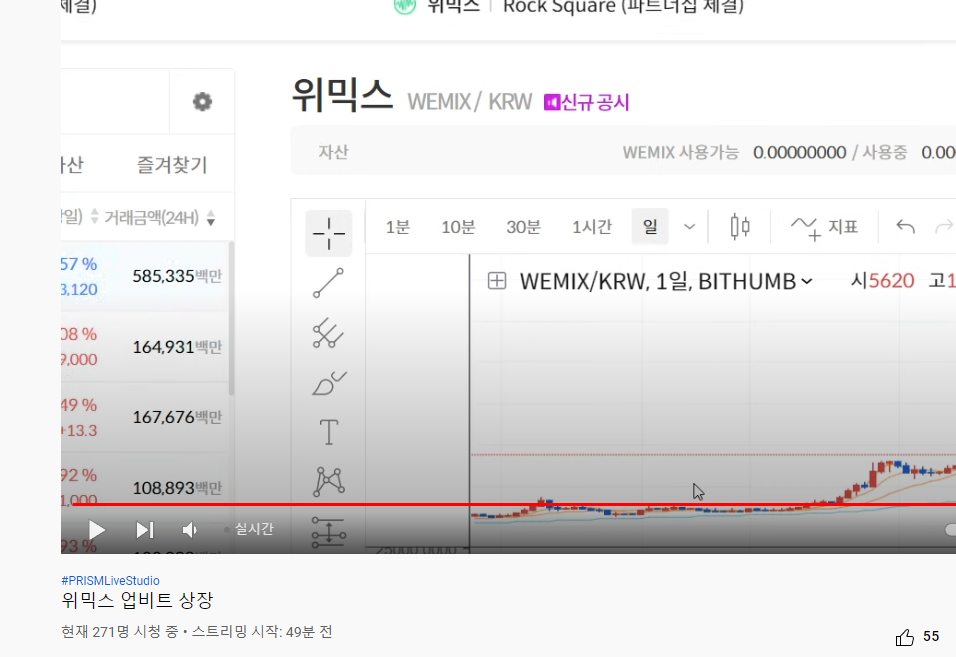
Task: Switch to the 즐겨찾기 favorites tab
Action: (172, 164)
